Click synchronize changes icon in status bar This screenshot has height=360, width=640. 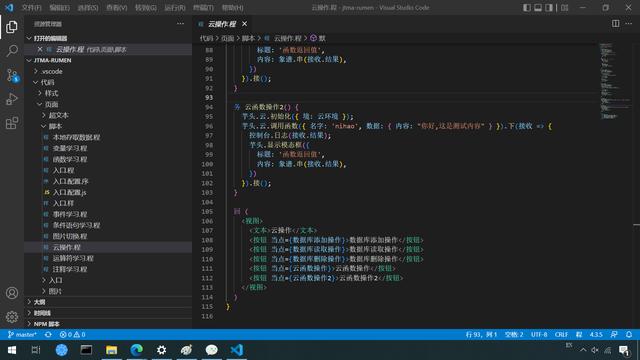pyautogui.click(x=48, y=335)
